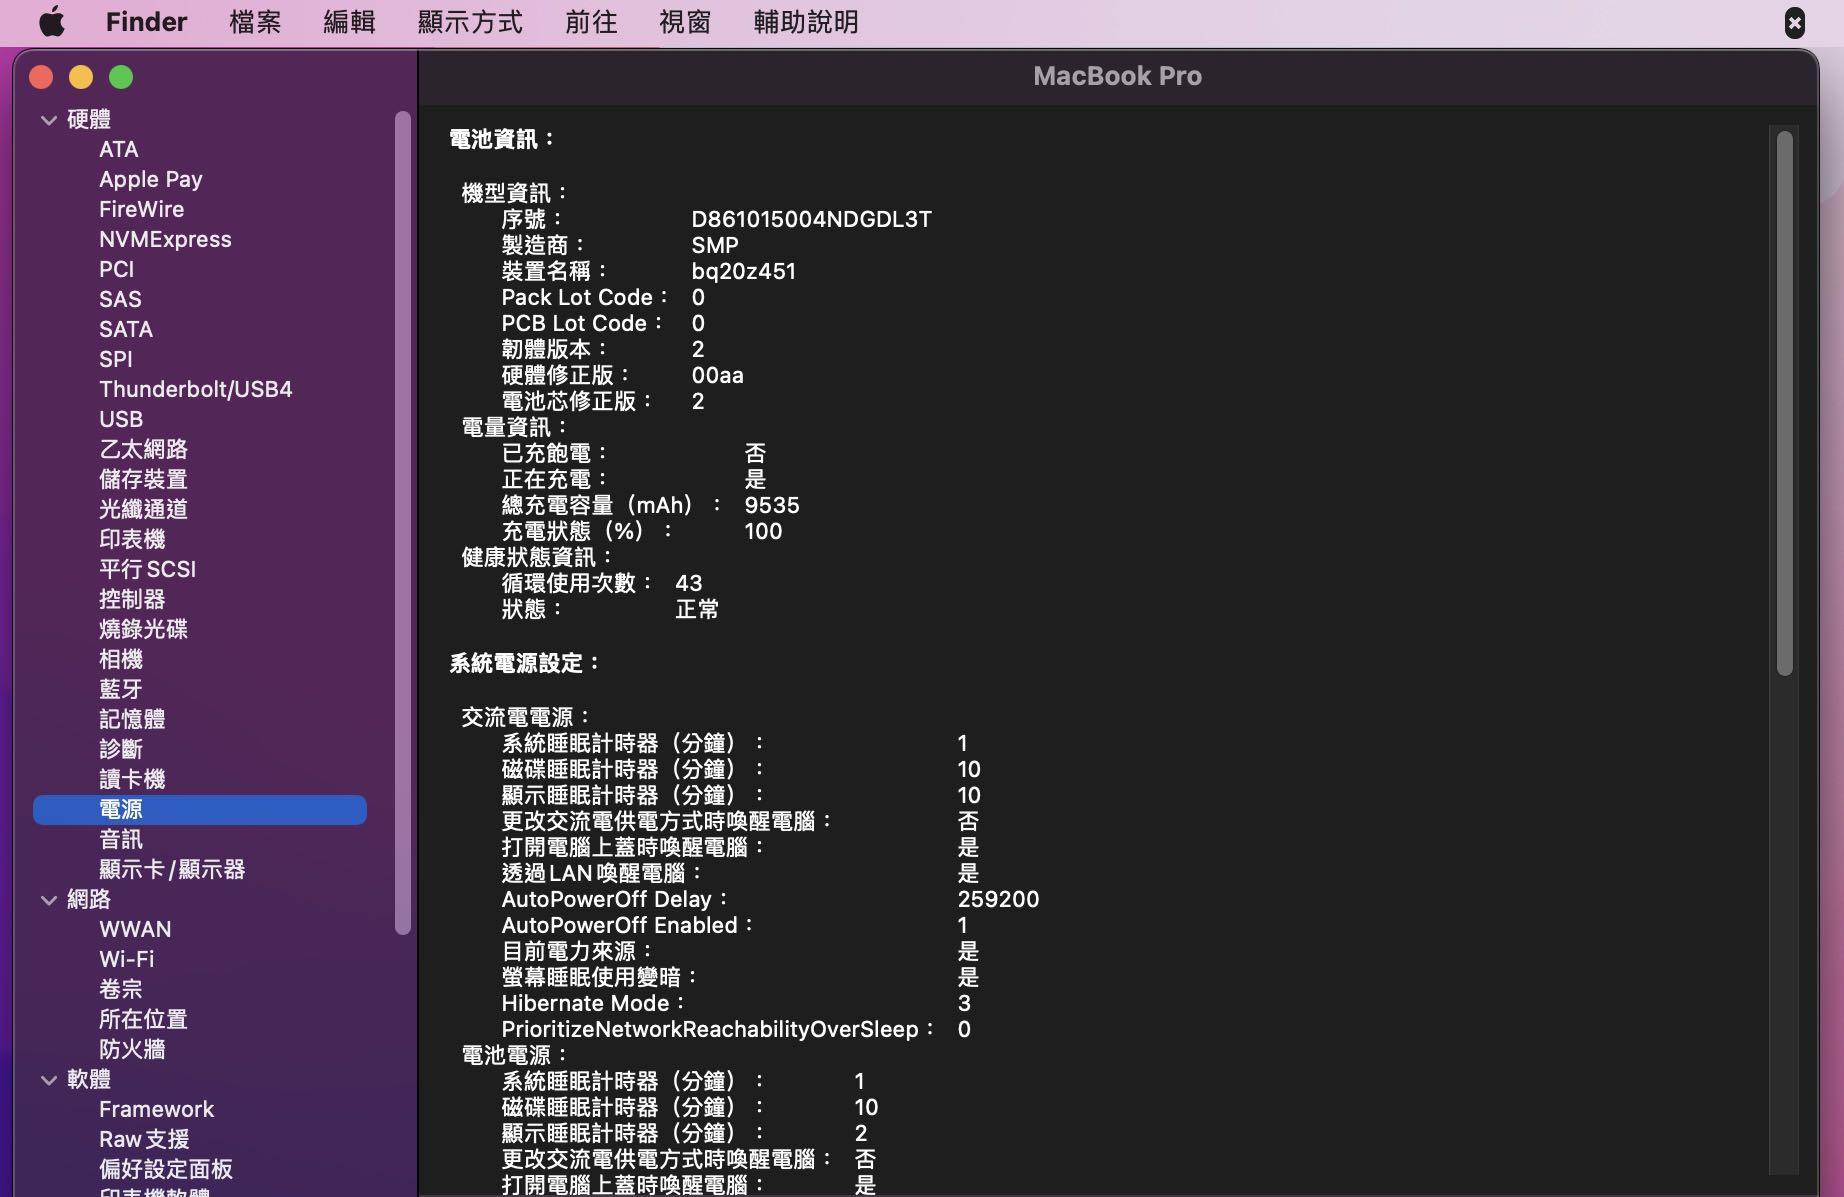Select 讀卡機 in the sidebar
Screen dimensions: 1844x1197
click(x=132, y=779)
